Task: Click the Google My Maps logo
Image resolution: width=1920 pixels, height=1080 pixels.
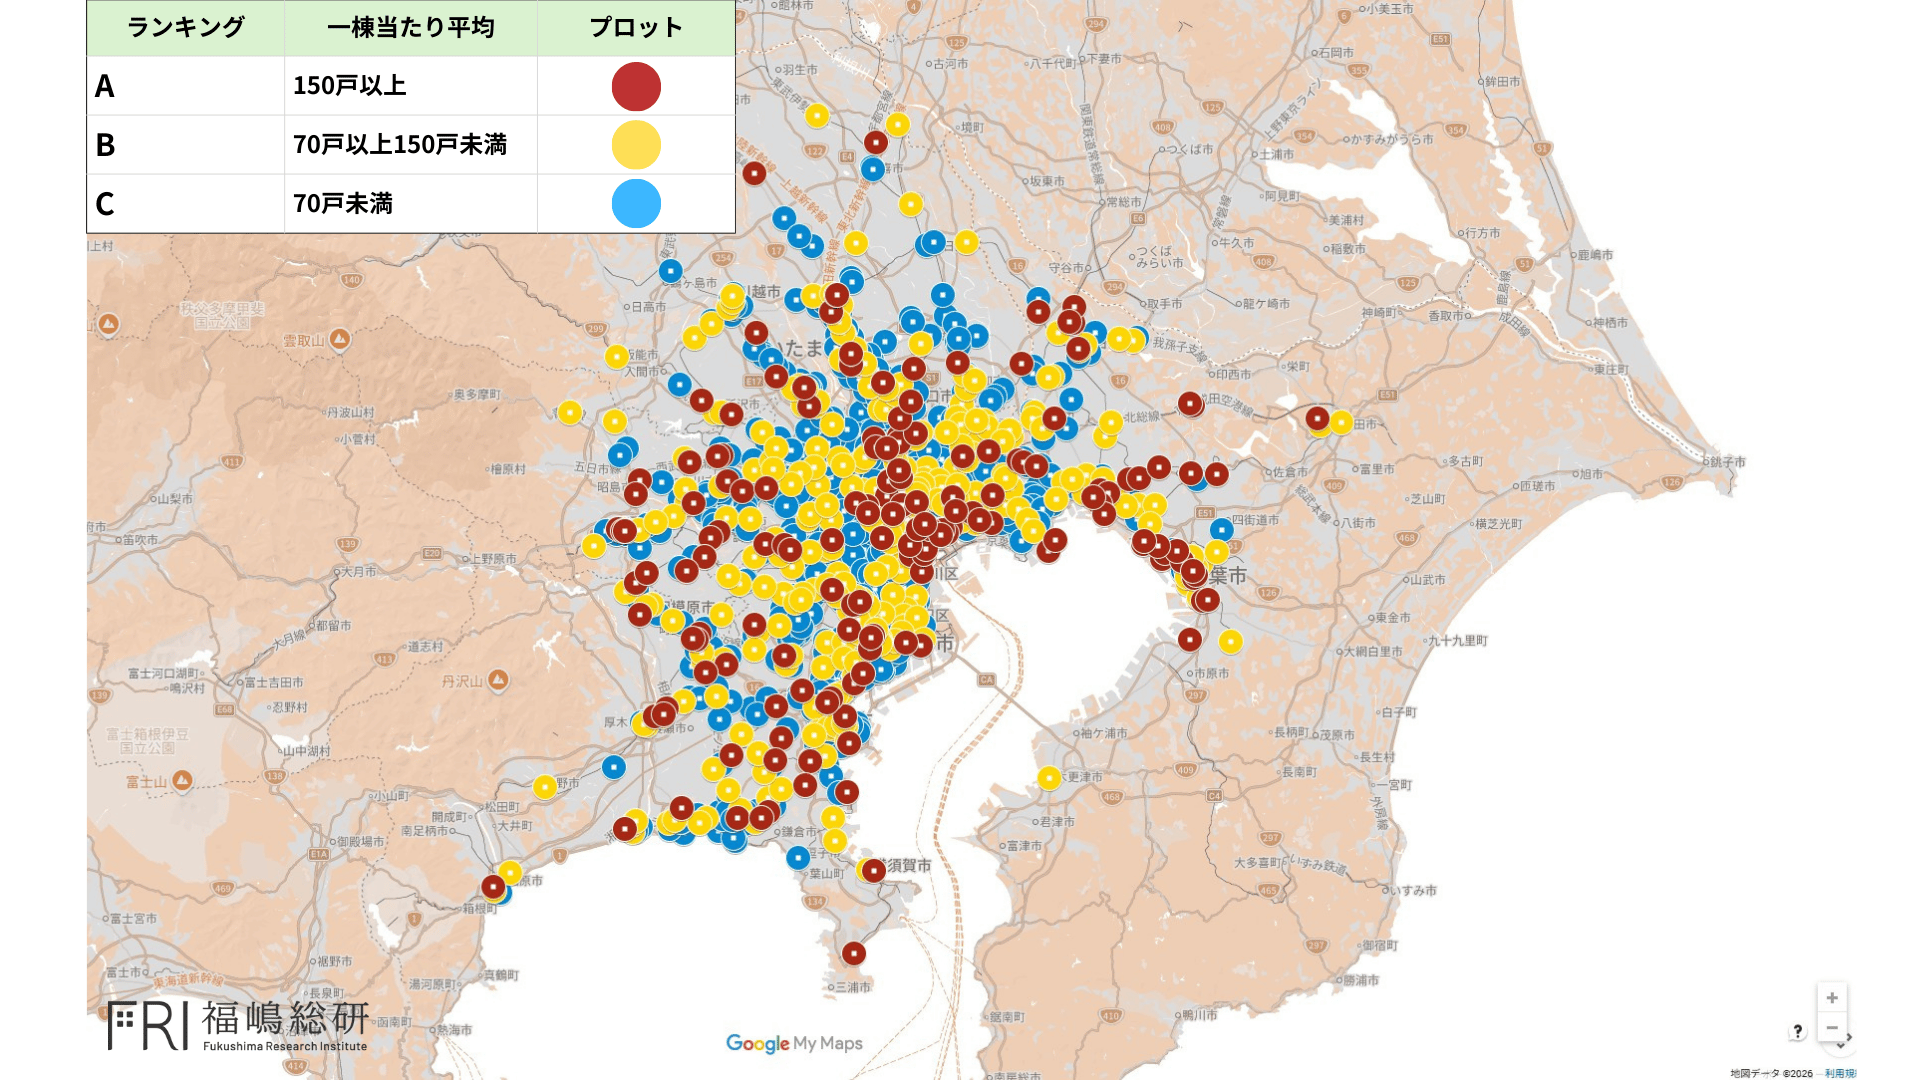Action: pyautogui.click(x=794, y=1043)
